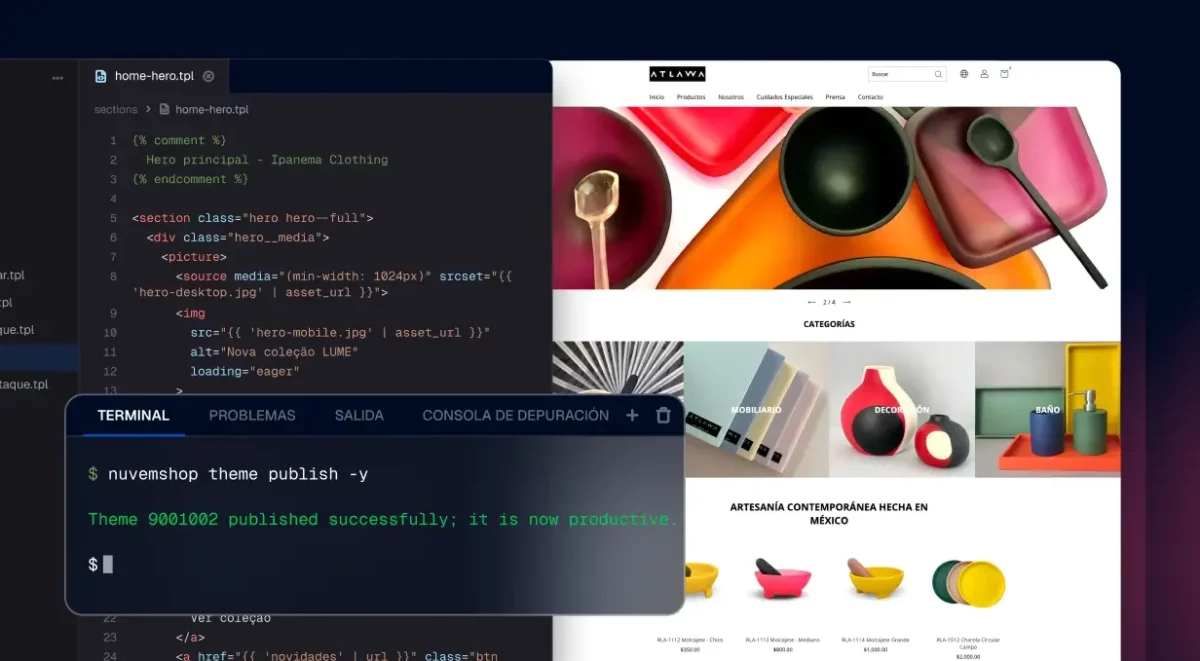
Task: Click code line '<section class="hero hero--full">'
Action: 253,218
